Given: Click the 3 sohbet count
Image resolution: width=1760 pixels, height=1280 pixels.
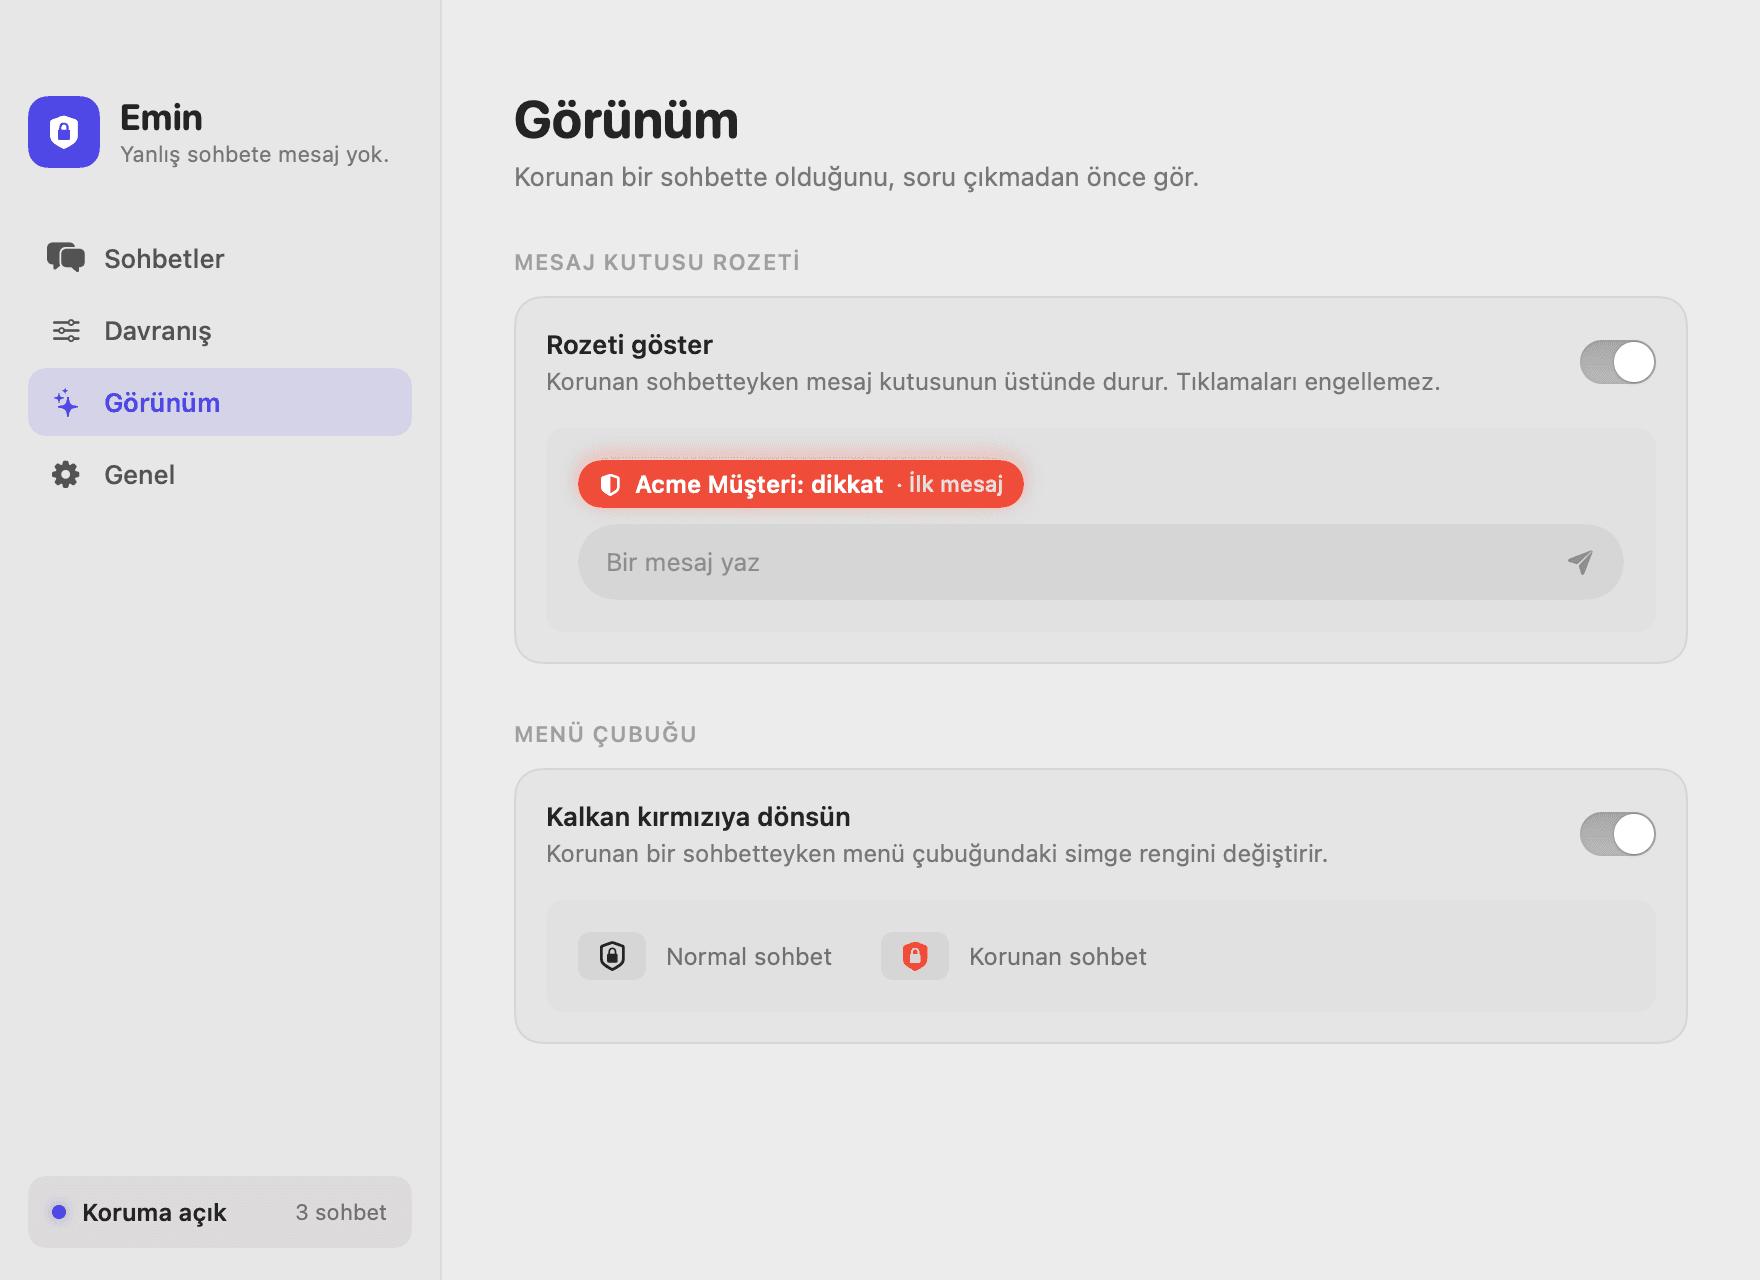Looking at the screenshot, I should [x=341, y=1212].
